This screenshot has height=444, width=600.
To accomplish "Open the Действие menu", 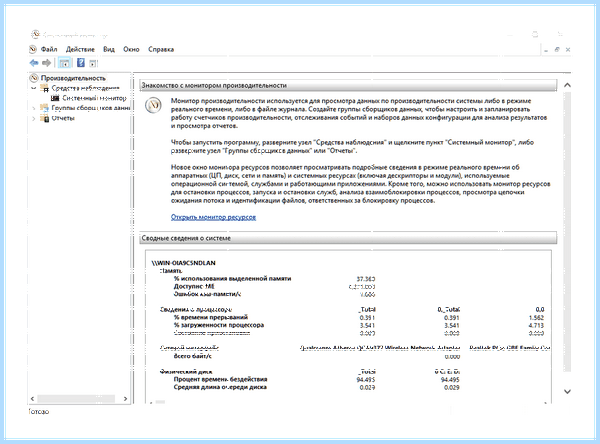I will click(80, 49).
